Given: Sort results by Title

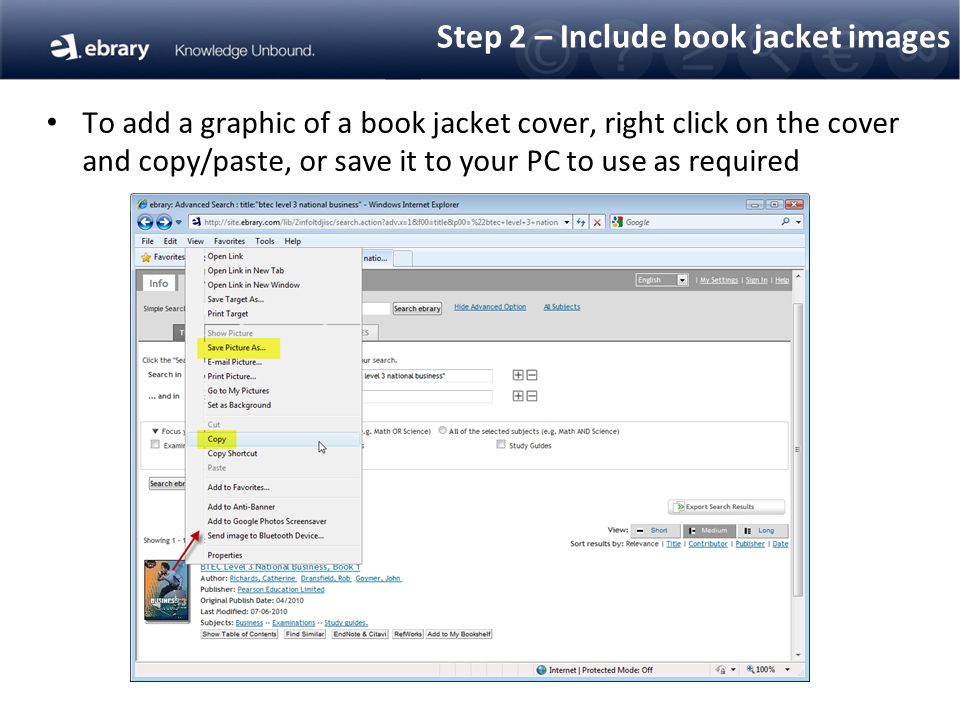Looking at the screenshot, I should coord(673,544).
